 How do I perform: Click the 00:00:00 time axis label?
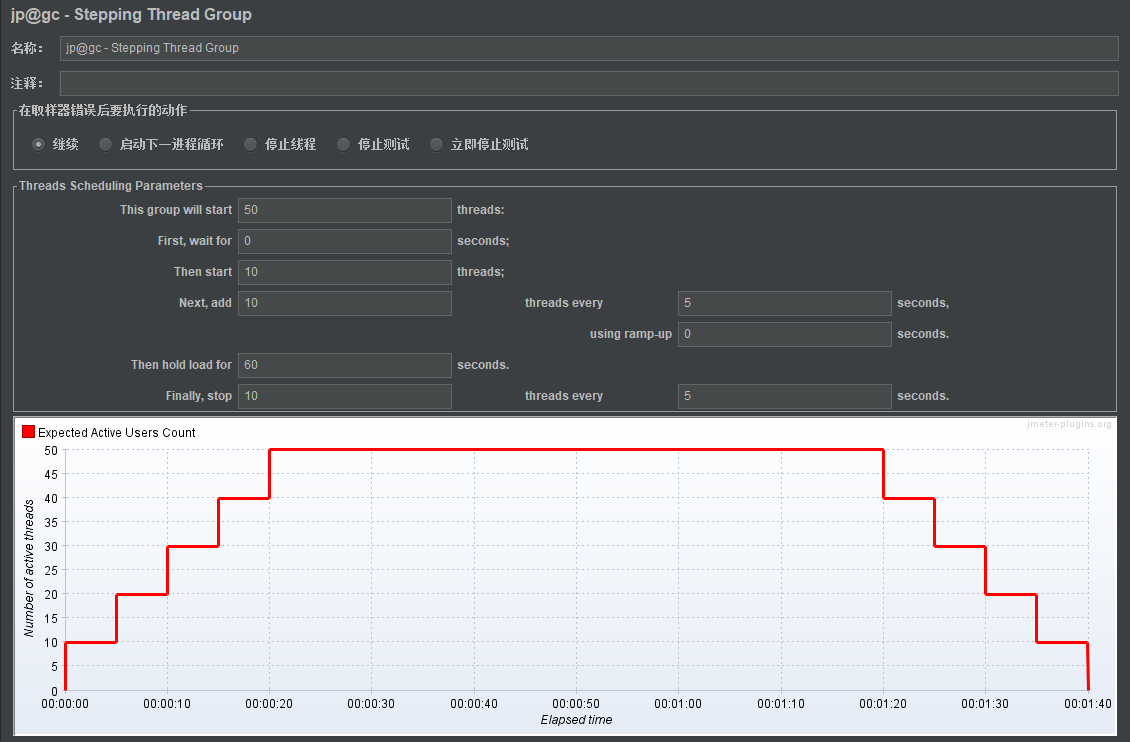[65, 704]
